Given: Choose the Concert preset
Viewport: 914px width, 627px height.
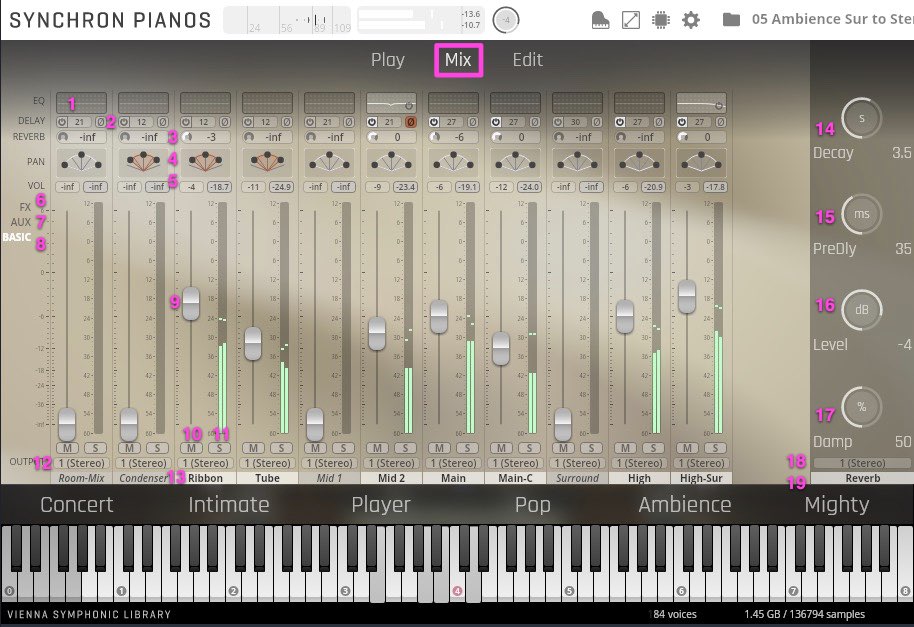Looking at the screenshot, I should pos(76,505).
